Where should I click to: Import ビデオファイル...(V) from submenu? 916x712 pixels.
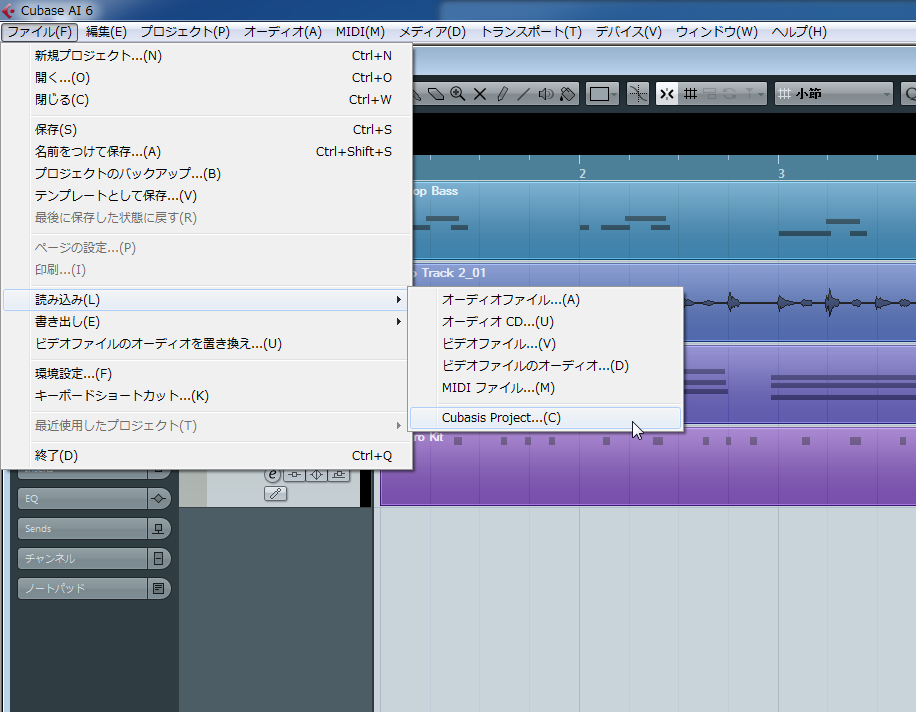pyautogui.click(x=546, y=344)
